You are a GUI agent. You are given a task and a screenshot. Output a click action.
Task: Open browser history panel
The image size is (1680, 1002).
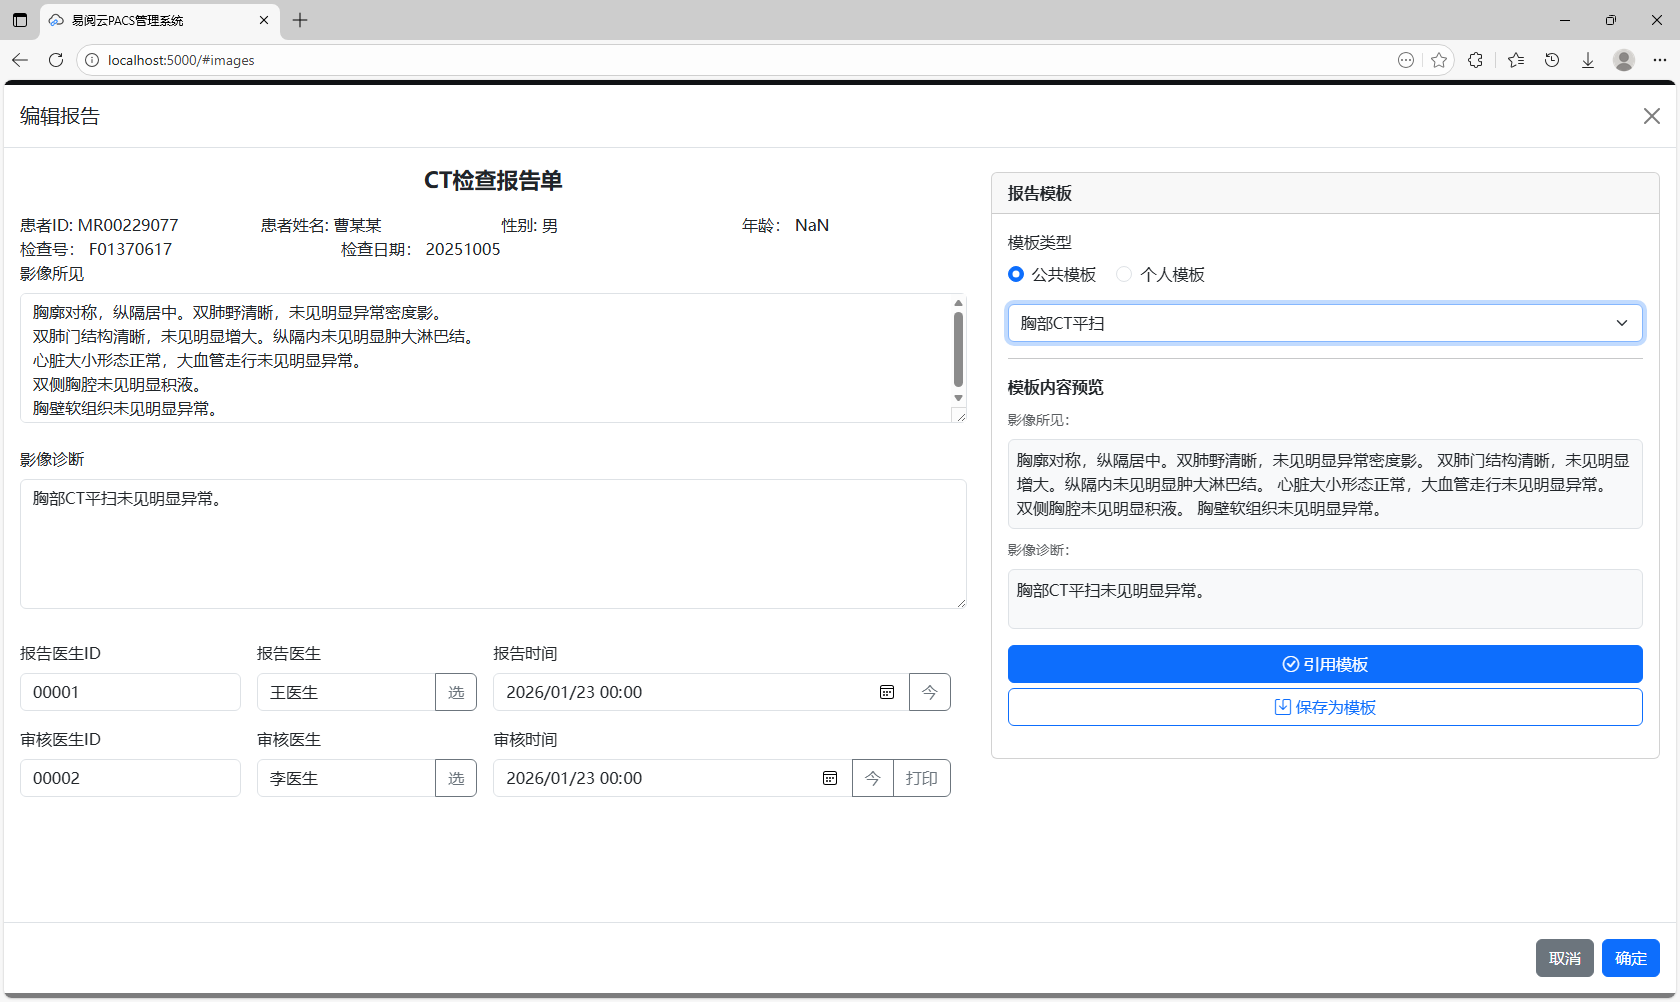tap(1551, 60)
